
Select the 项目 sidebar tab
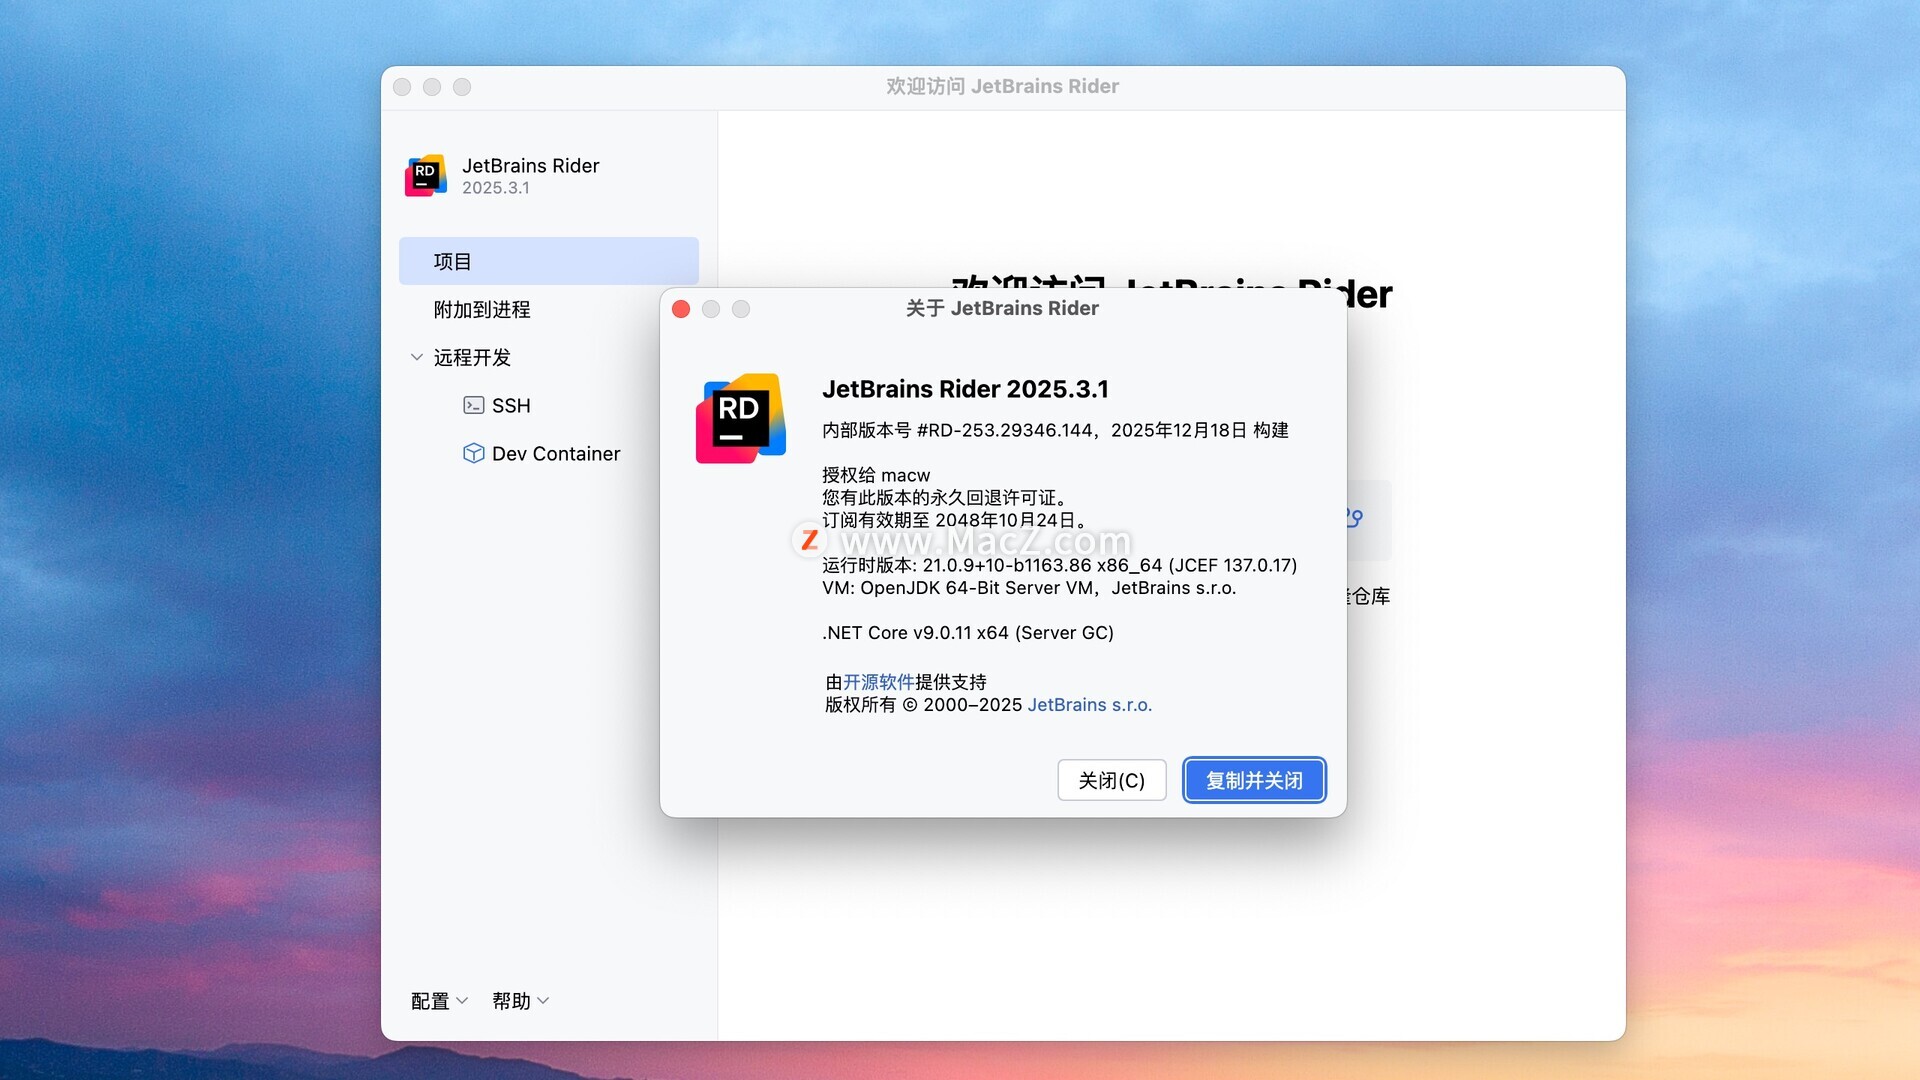[548, 261]
